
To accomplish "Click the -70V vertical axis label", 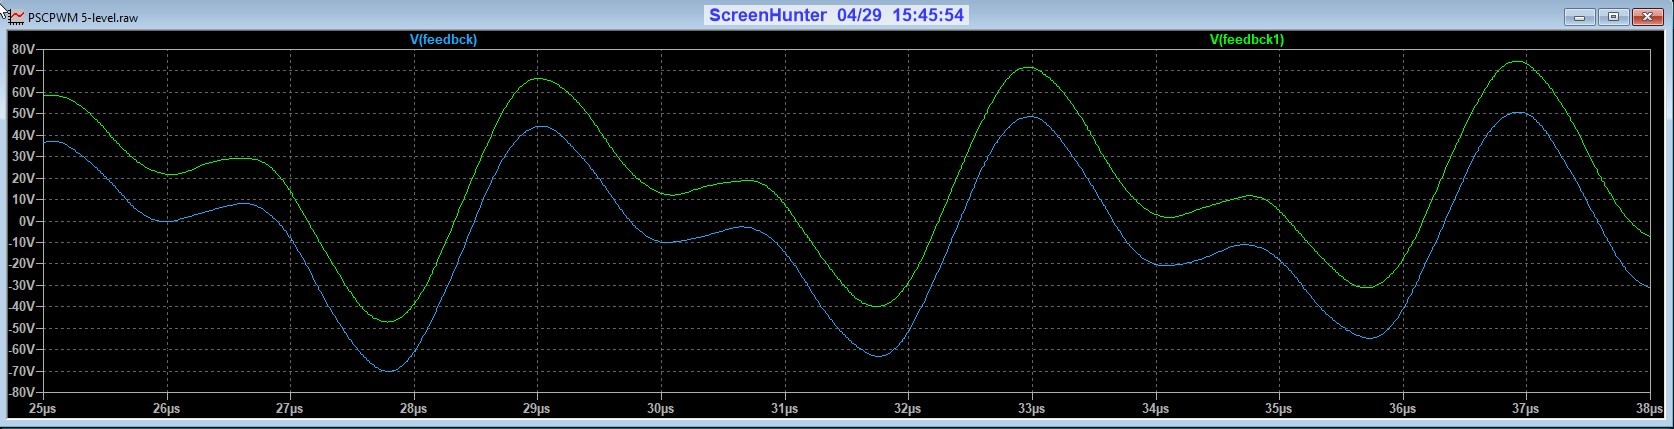I will (22, 372).
